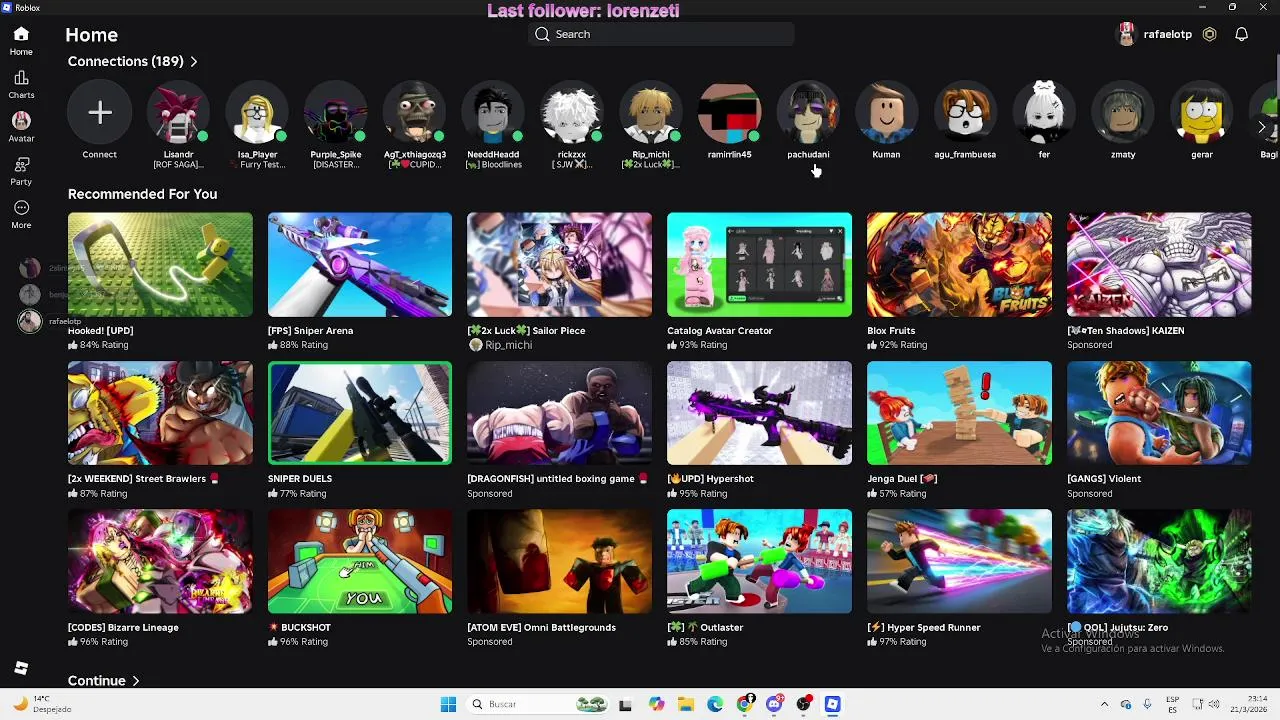Open the untitled boxing game thumbnail

click(x=559, y=413)
